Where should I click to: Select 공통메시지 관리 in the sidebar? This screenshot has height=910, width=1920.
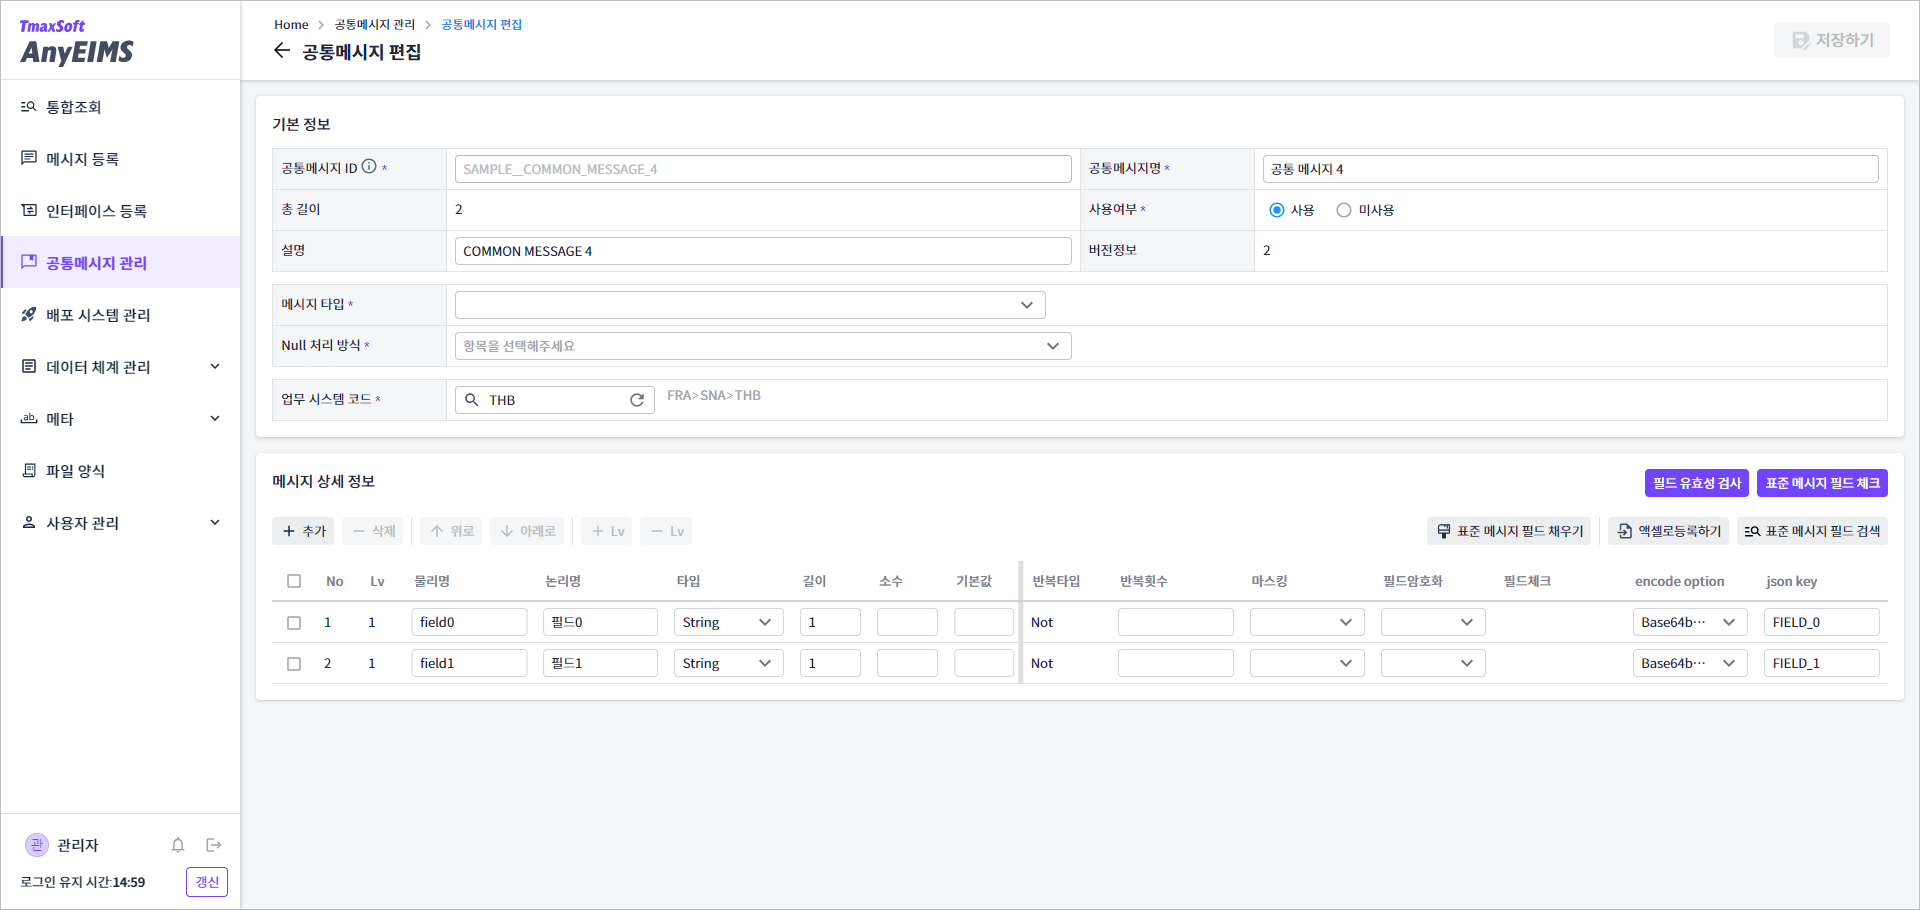120,263
